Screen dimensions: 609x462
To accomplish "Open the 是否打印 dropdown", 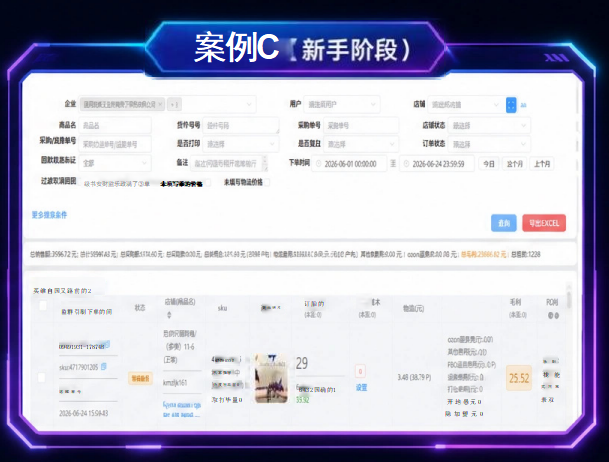I will (x=241, y=144).
